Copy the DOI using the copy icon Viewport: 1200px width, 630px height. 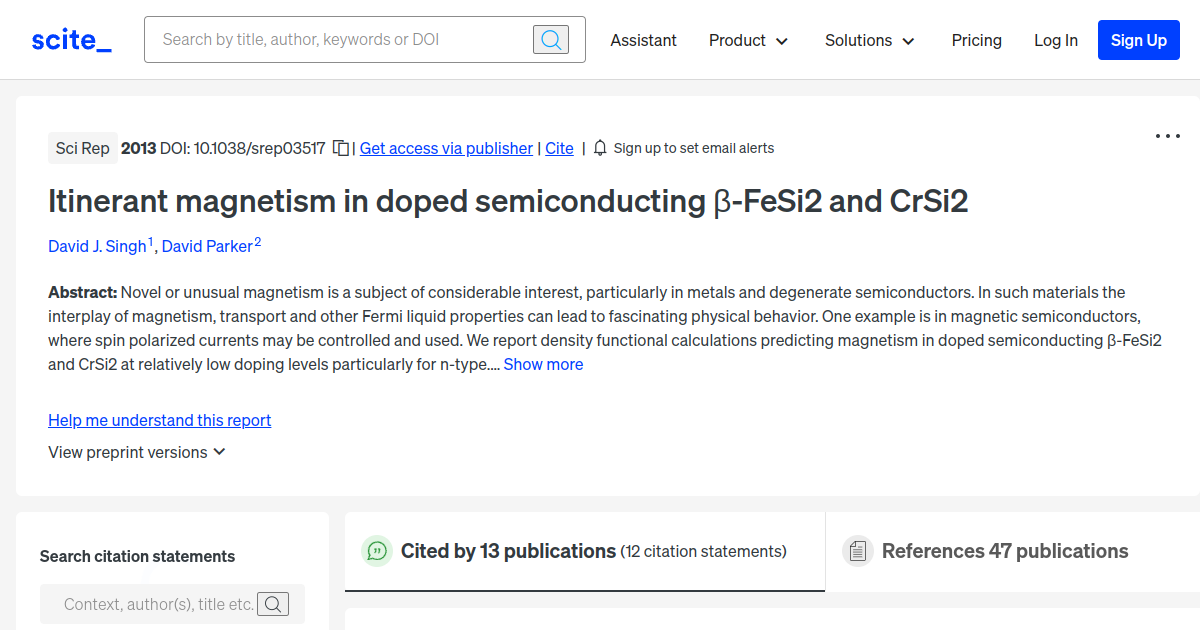[x=340, y=147]
